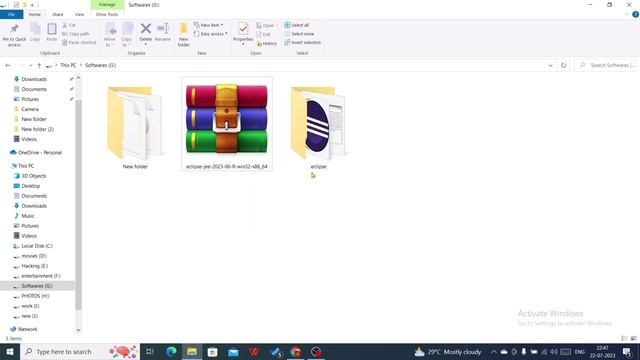Open the New item dropdown
Image resolution: width=640 pixels, height=360 pixels.
(x=209, y=25)
